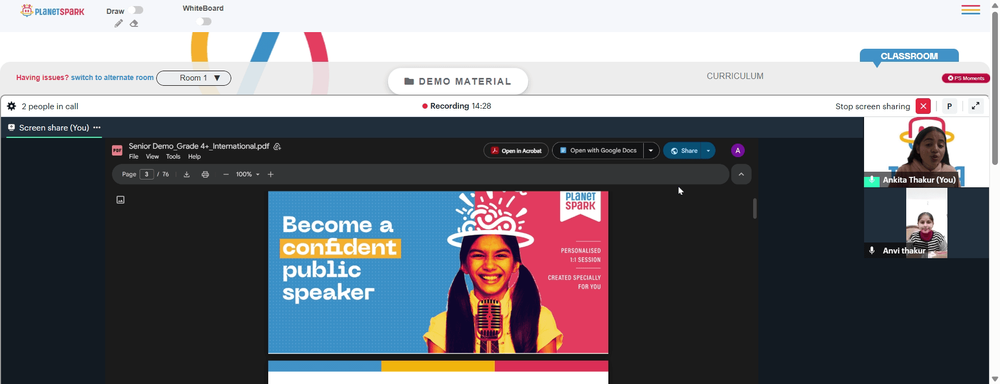Click 2 people in call text

click(x=50, y=107)
